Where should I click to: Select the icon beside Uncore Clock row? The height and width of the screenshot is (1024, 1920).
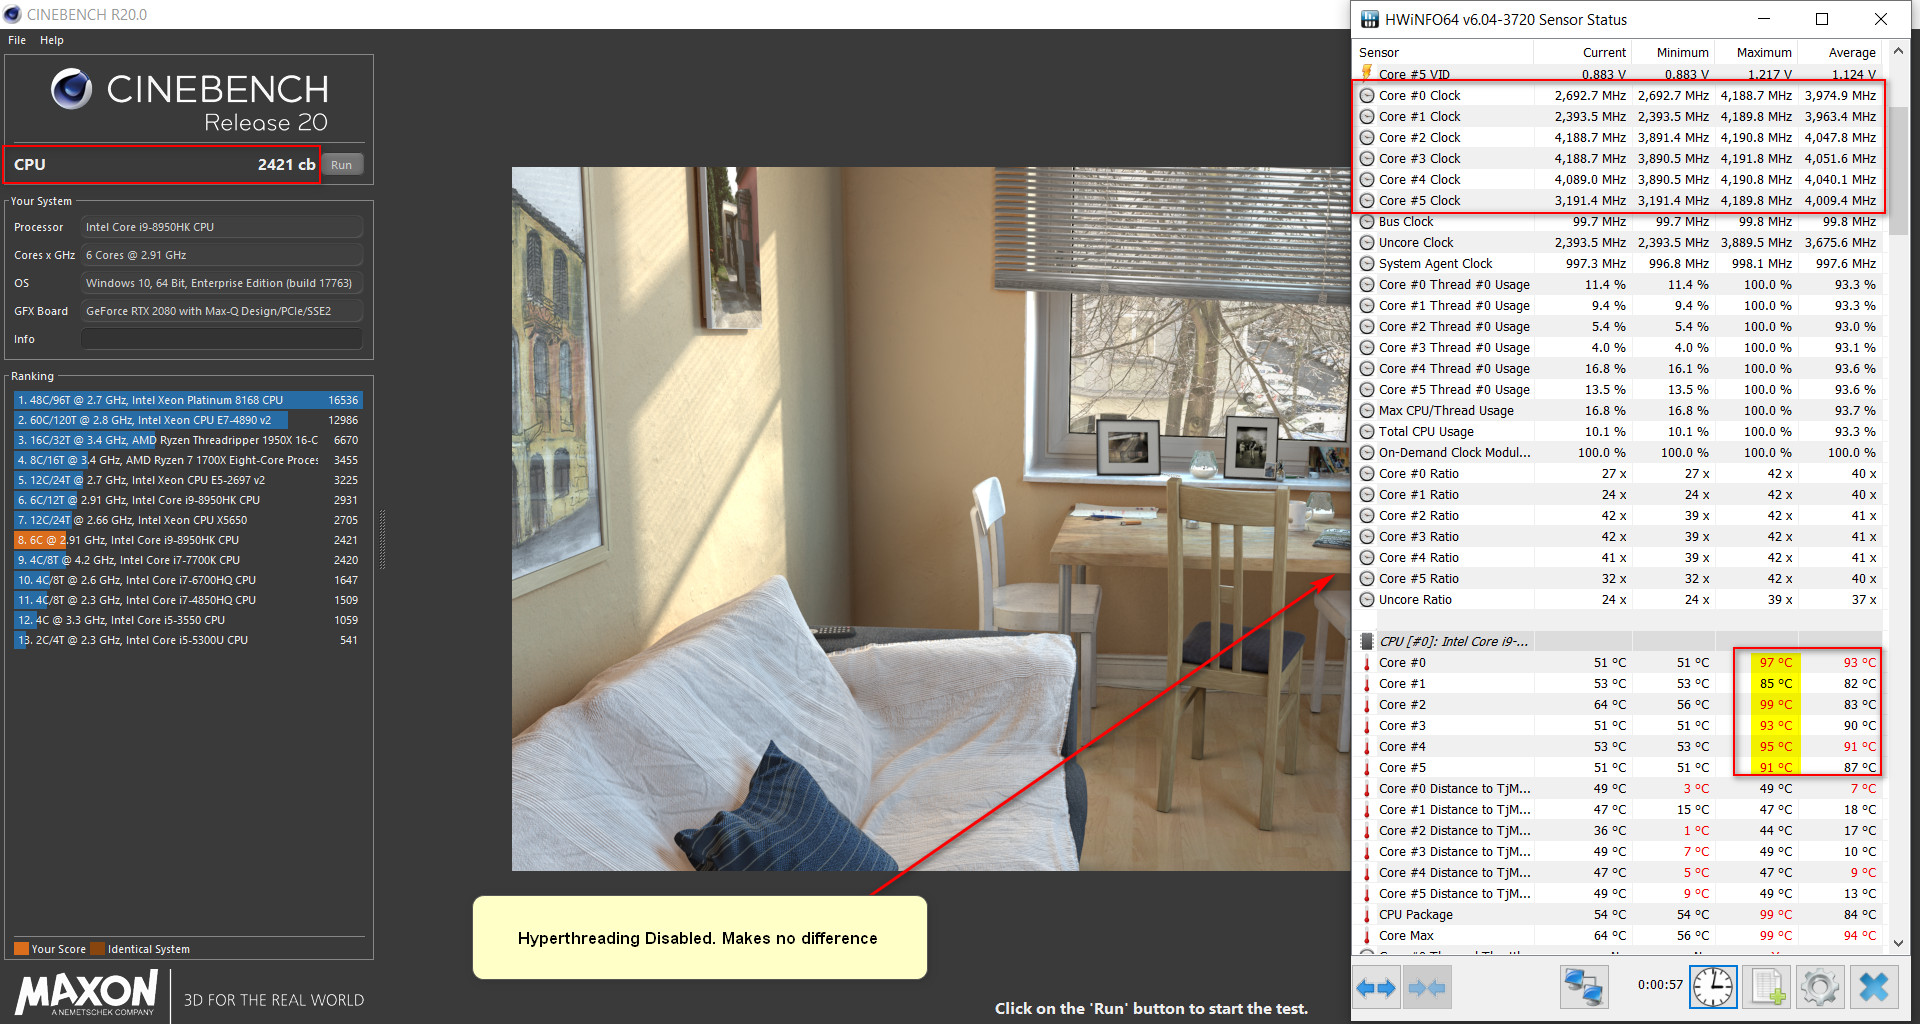click(x=1367, y=243)
